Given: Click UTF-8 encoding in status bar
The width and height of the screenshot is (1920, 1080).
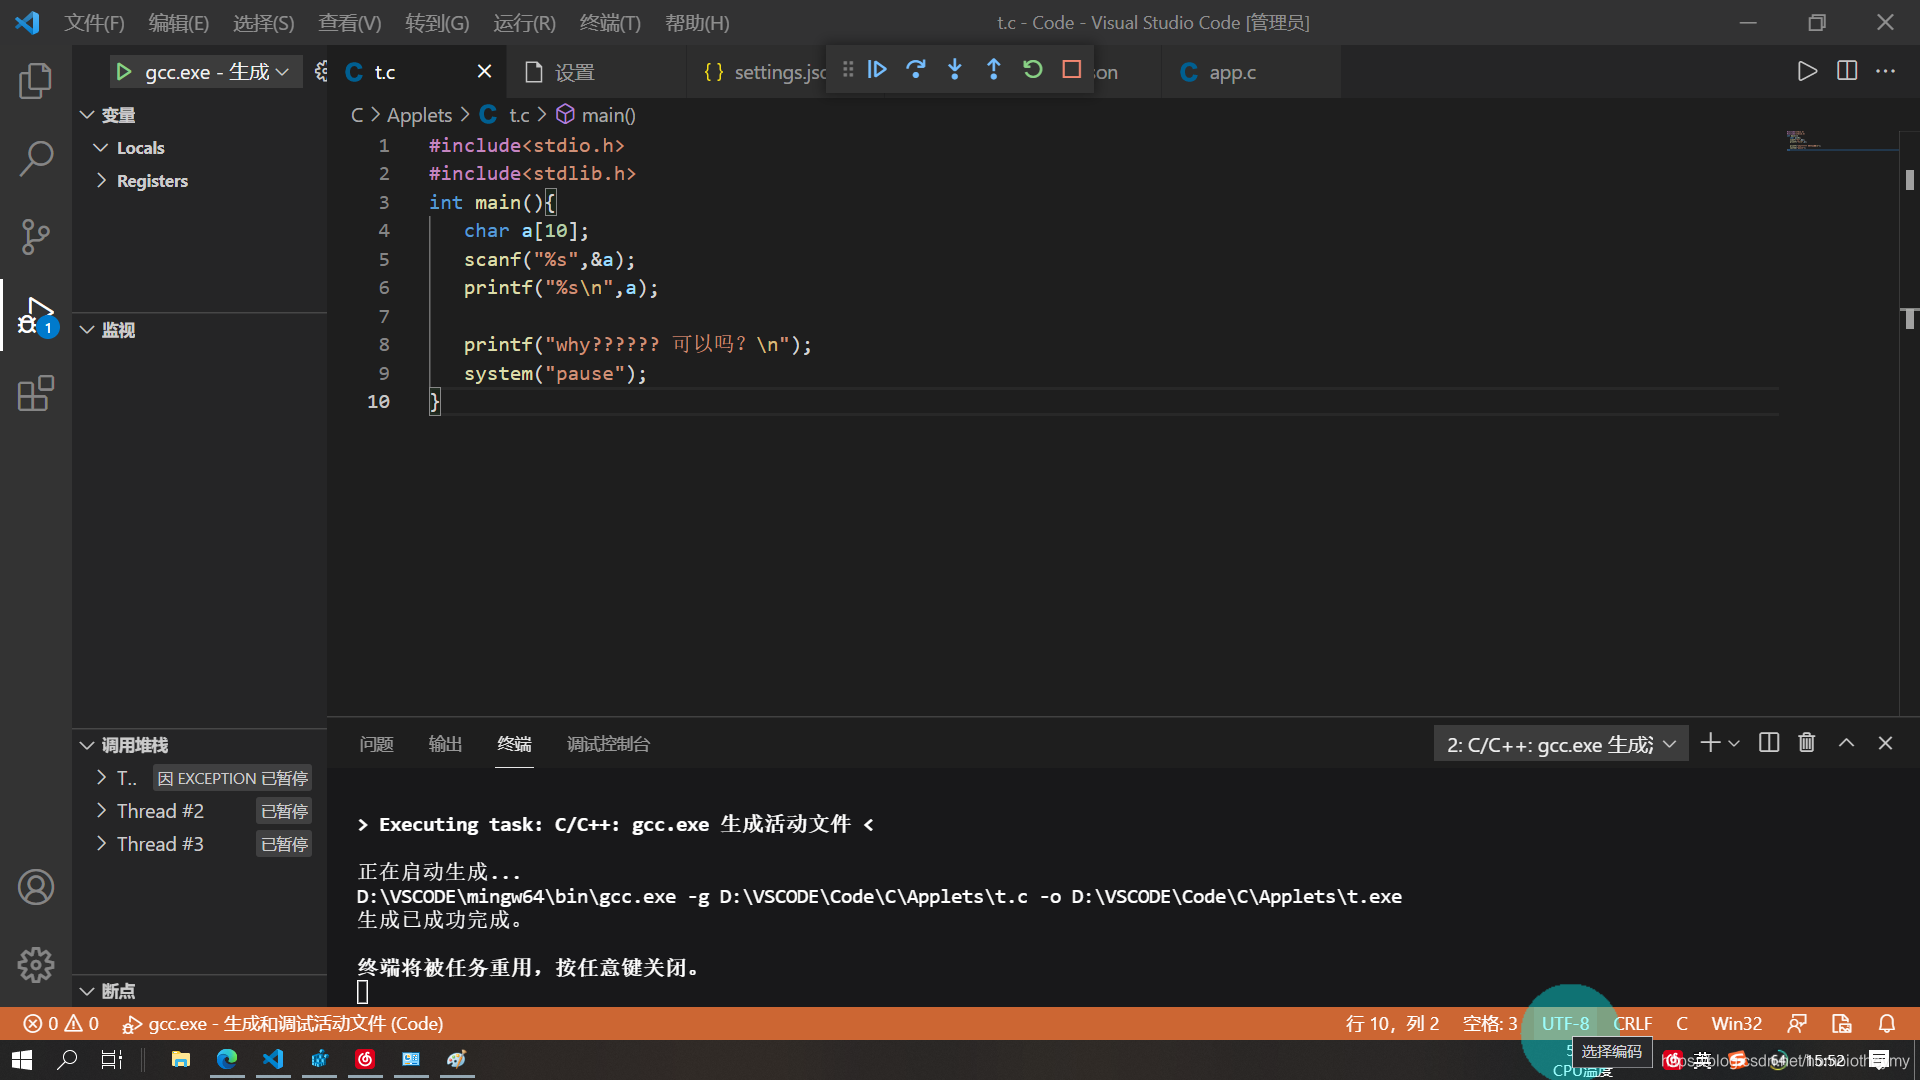Looking at the screenshot, I should pos(1565,1023).
